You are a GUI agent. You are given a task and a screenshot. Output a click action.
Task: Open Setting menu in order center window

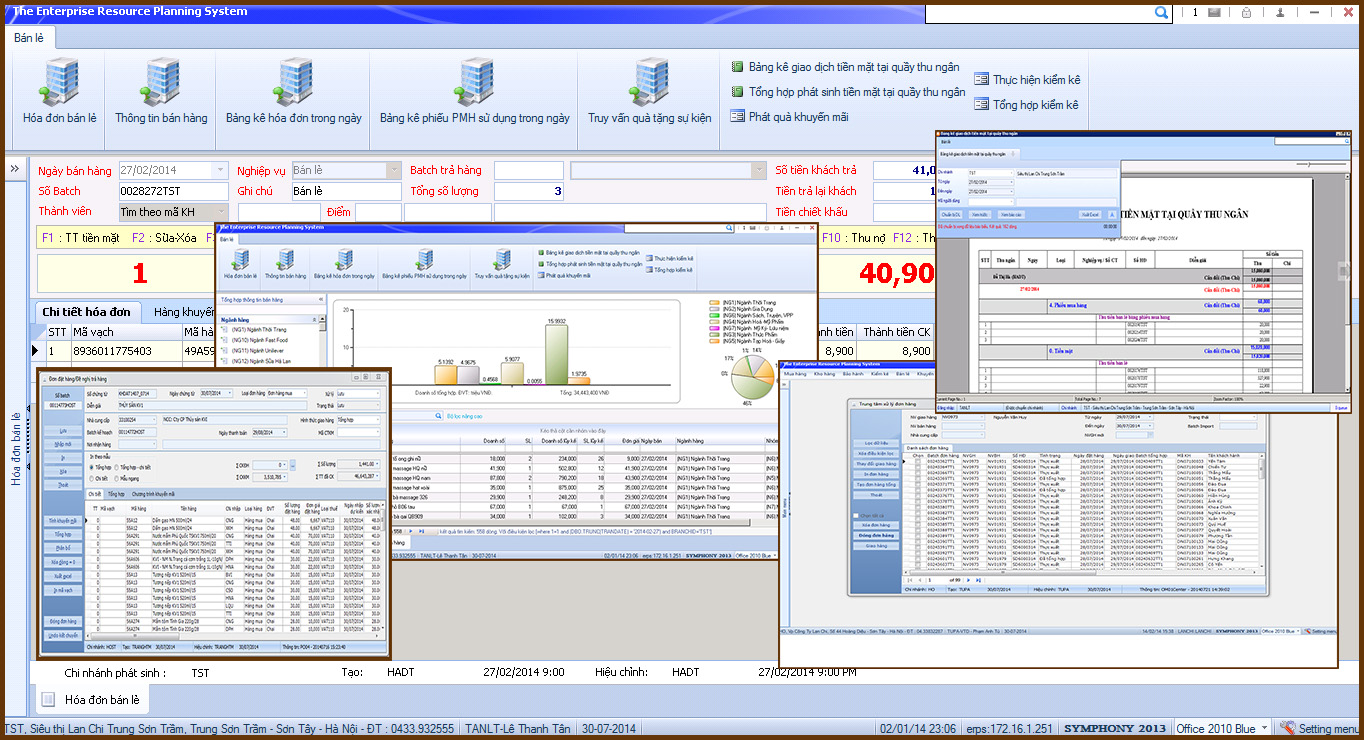click(x=1321, y=631)
